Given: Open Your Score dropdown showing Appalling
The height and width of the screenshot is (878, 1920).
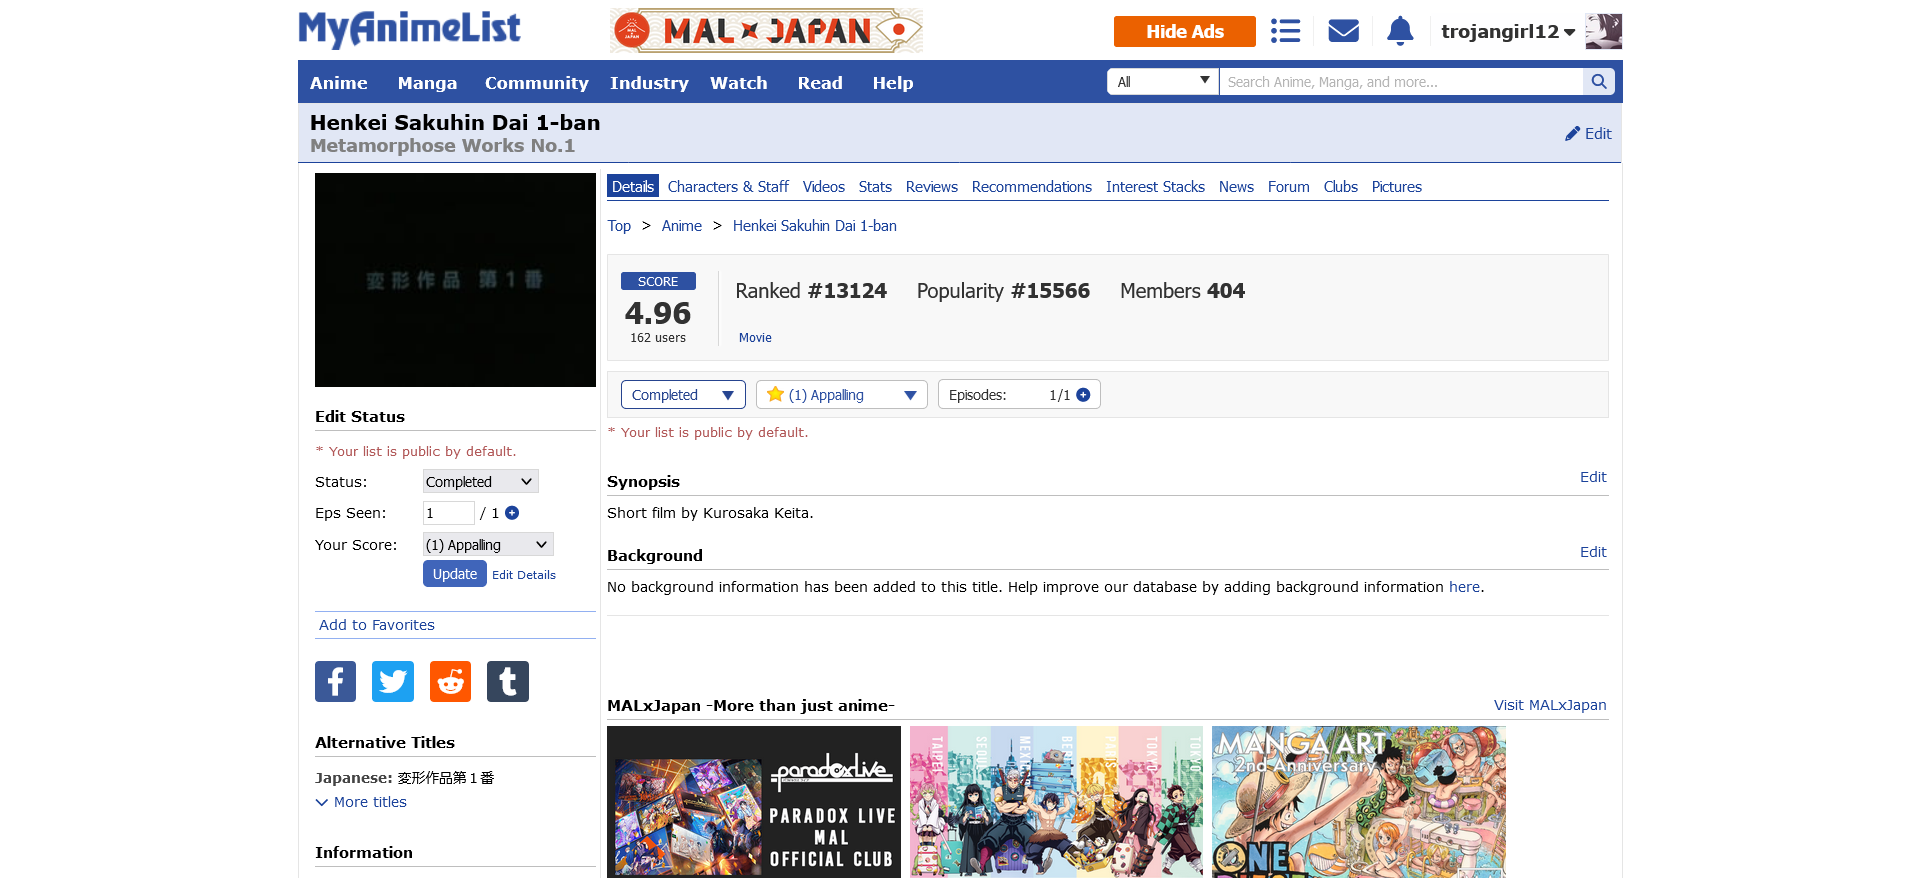Looking at the screenshot, I should click(x=487, y=545).
